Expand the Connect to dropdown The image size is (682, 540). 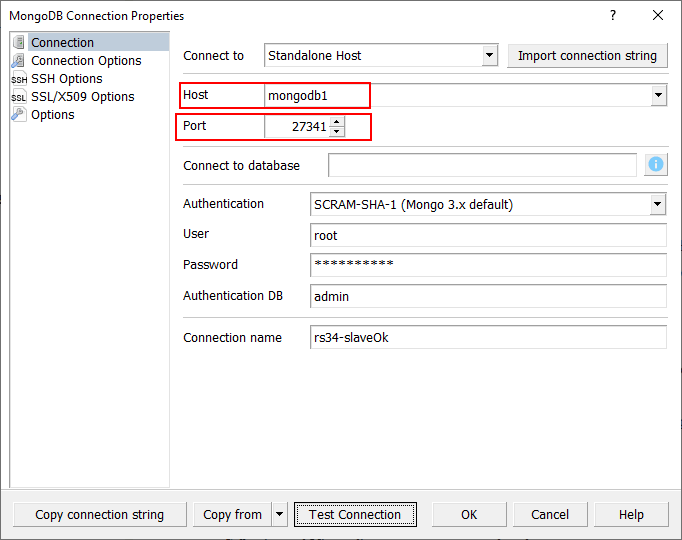[x=489, y=56]
